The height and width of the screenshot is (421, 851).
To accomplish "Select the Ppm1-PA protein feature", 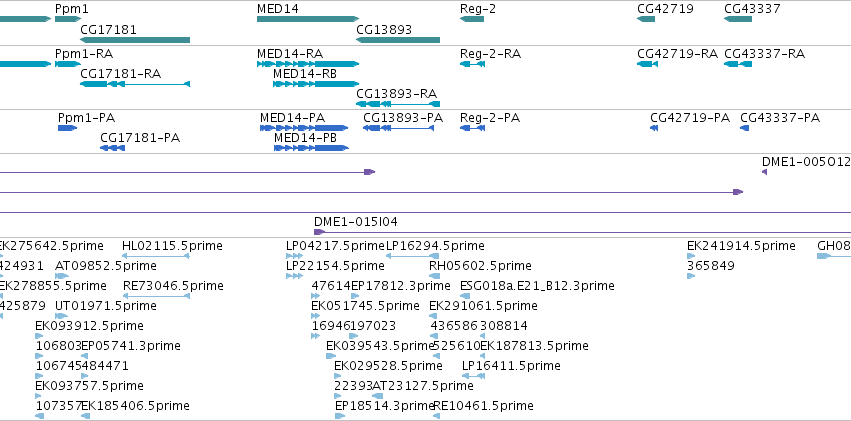I will pos(67,128).
